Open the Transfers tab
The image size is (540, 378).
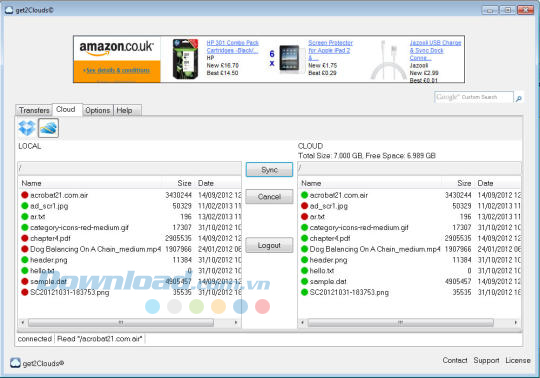(34, 110)
